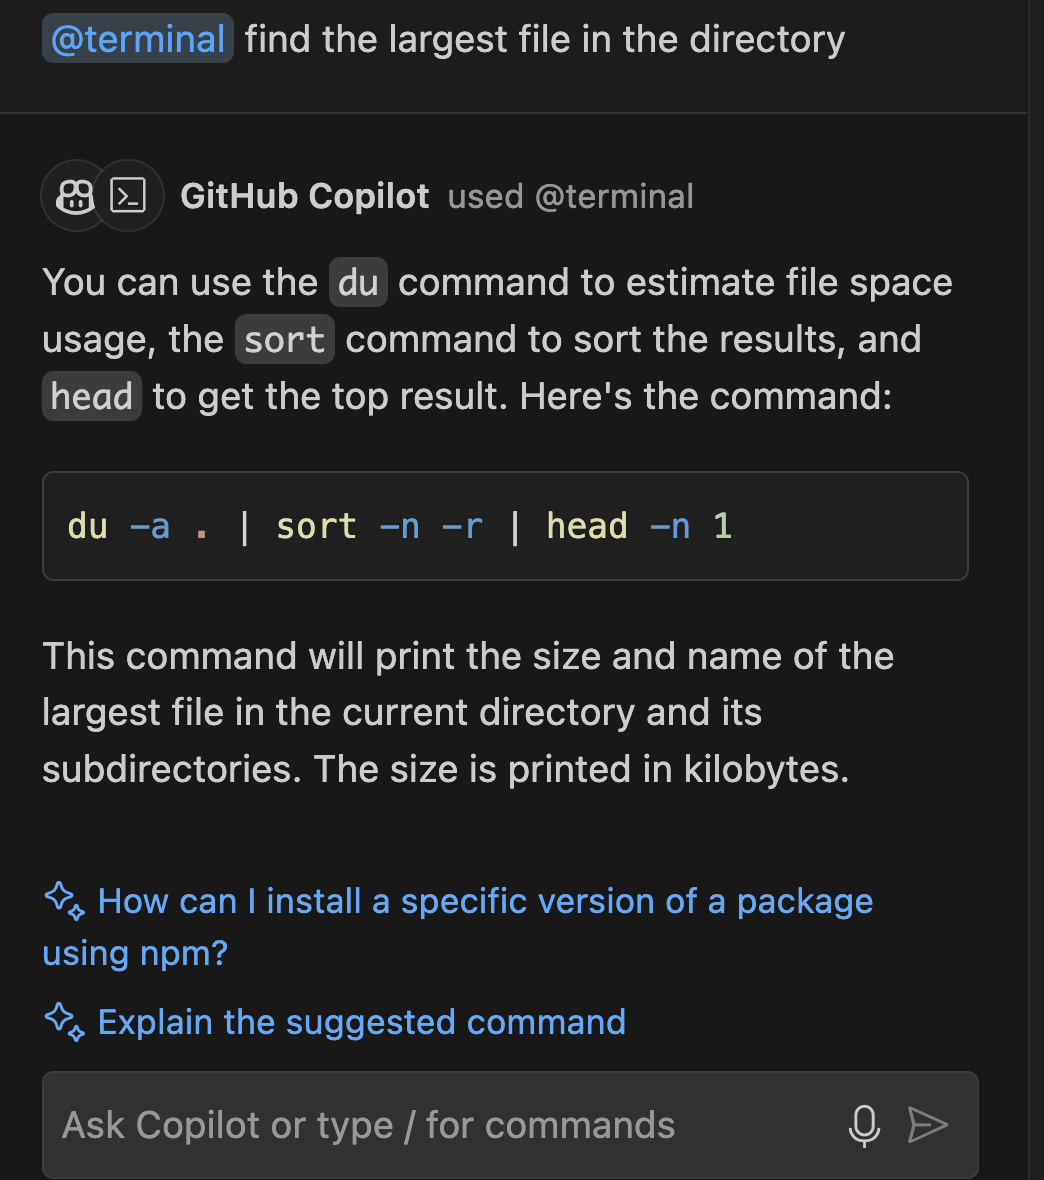Click the send message arrow icon

tap(927, 1125)
